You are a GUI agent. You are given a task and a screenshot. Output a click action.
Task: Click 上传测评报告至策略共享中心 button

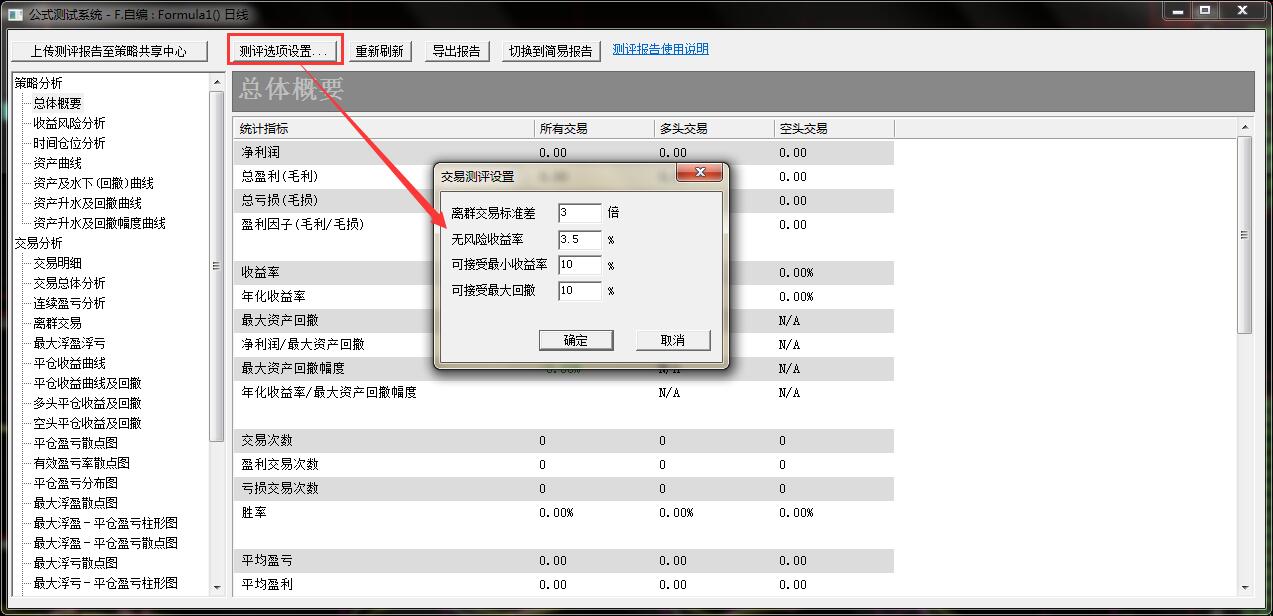click(x=109, y=51)
